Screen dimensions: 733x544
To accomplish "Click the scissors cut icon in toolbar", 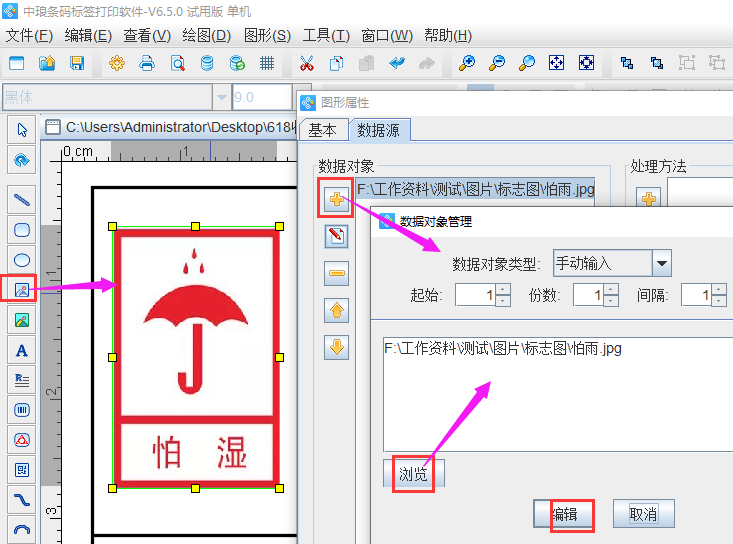I will pyautogui.click(x=306, y=63).
